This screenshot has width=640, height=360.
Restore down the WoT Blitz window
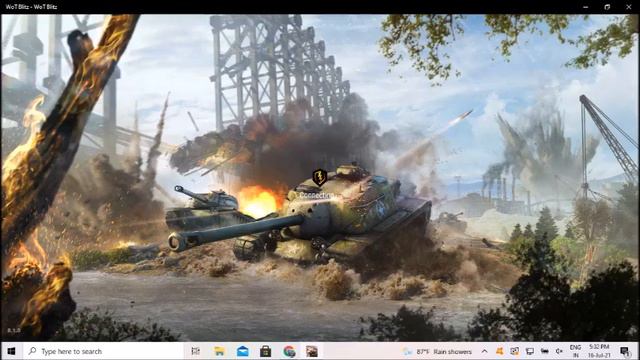click(607, 7)
